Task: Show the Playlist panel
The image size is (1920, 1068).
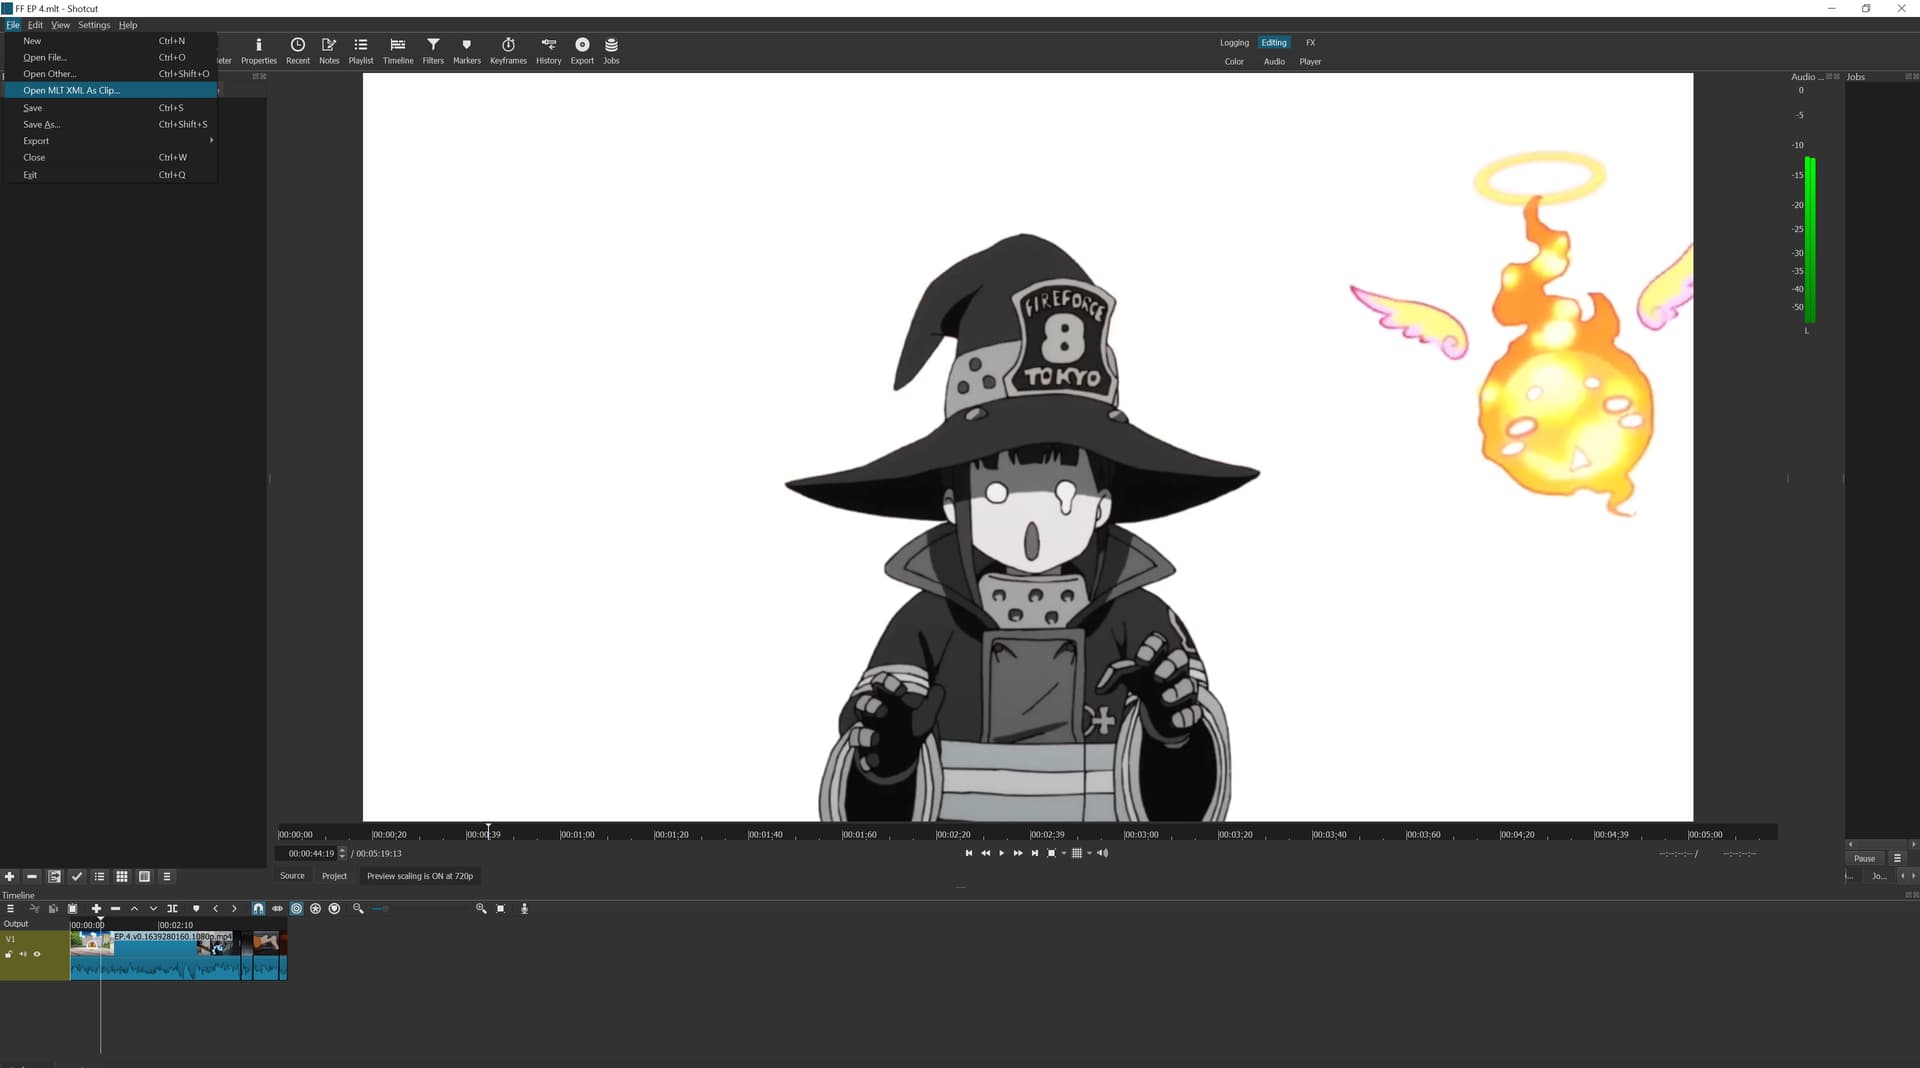Action: pyautogui.click(x=361, y=51)
